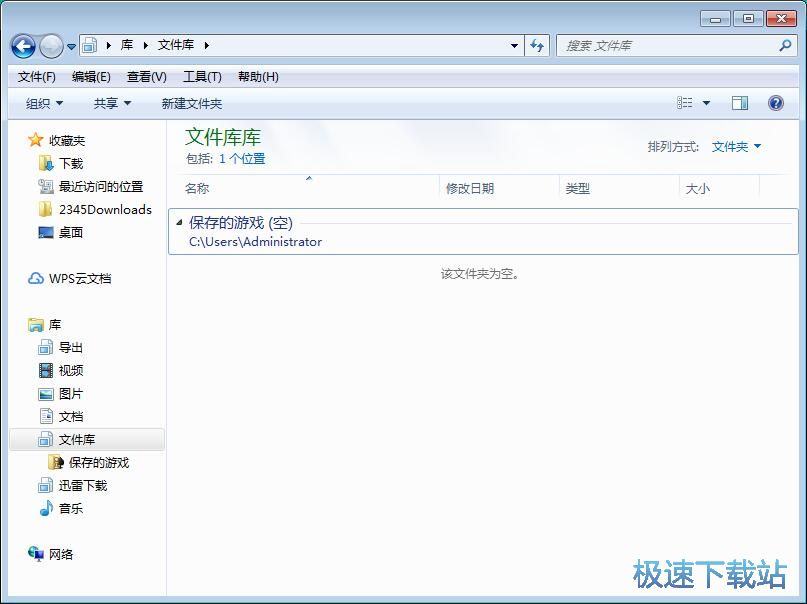Change view with the view mode icon
The image size is (807, 604).
coord(685,103)
